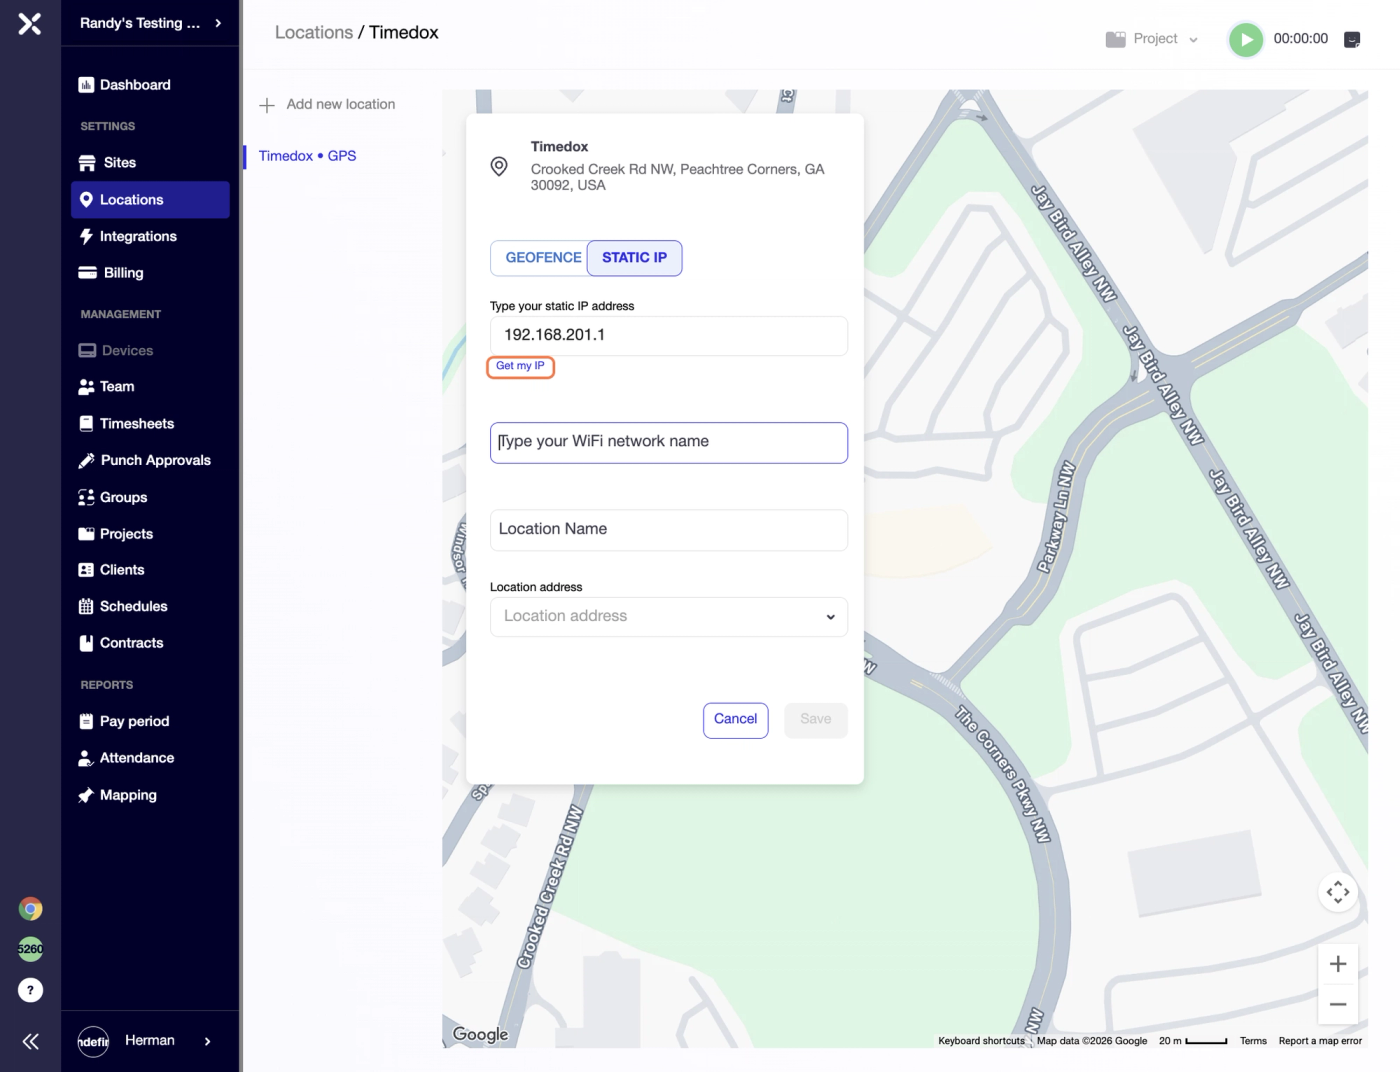Click the Sites storefront icon
This screenshot has height=1072, width=1400.
tap(87, 163)
